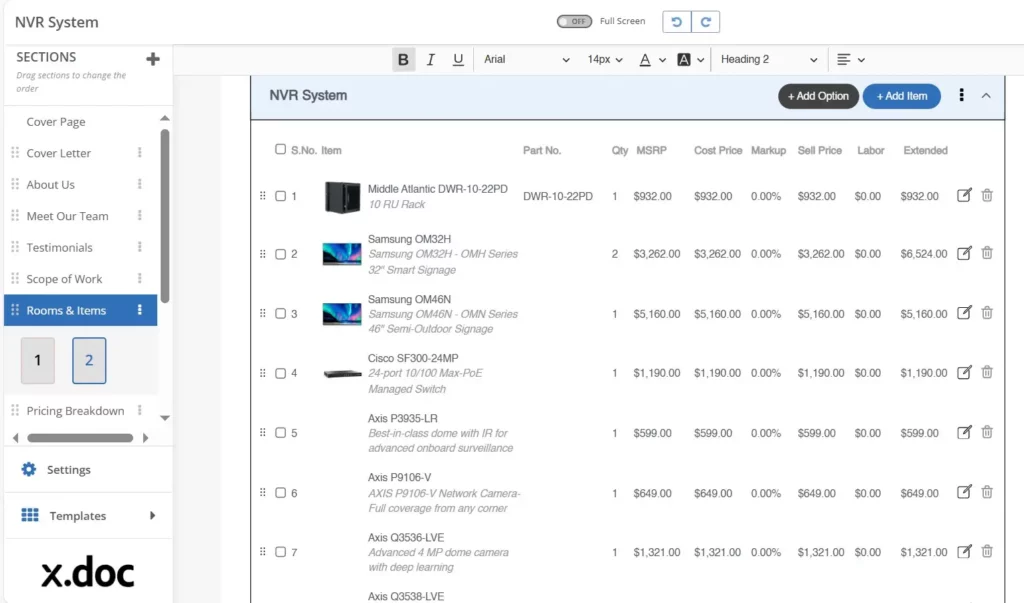Delete the Middle Atlantic DWR-10-22PD item
Screen dimensions: 1024x603
[x=987, y=195]
